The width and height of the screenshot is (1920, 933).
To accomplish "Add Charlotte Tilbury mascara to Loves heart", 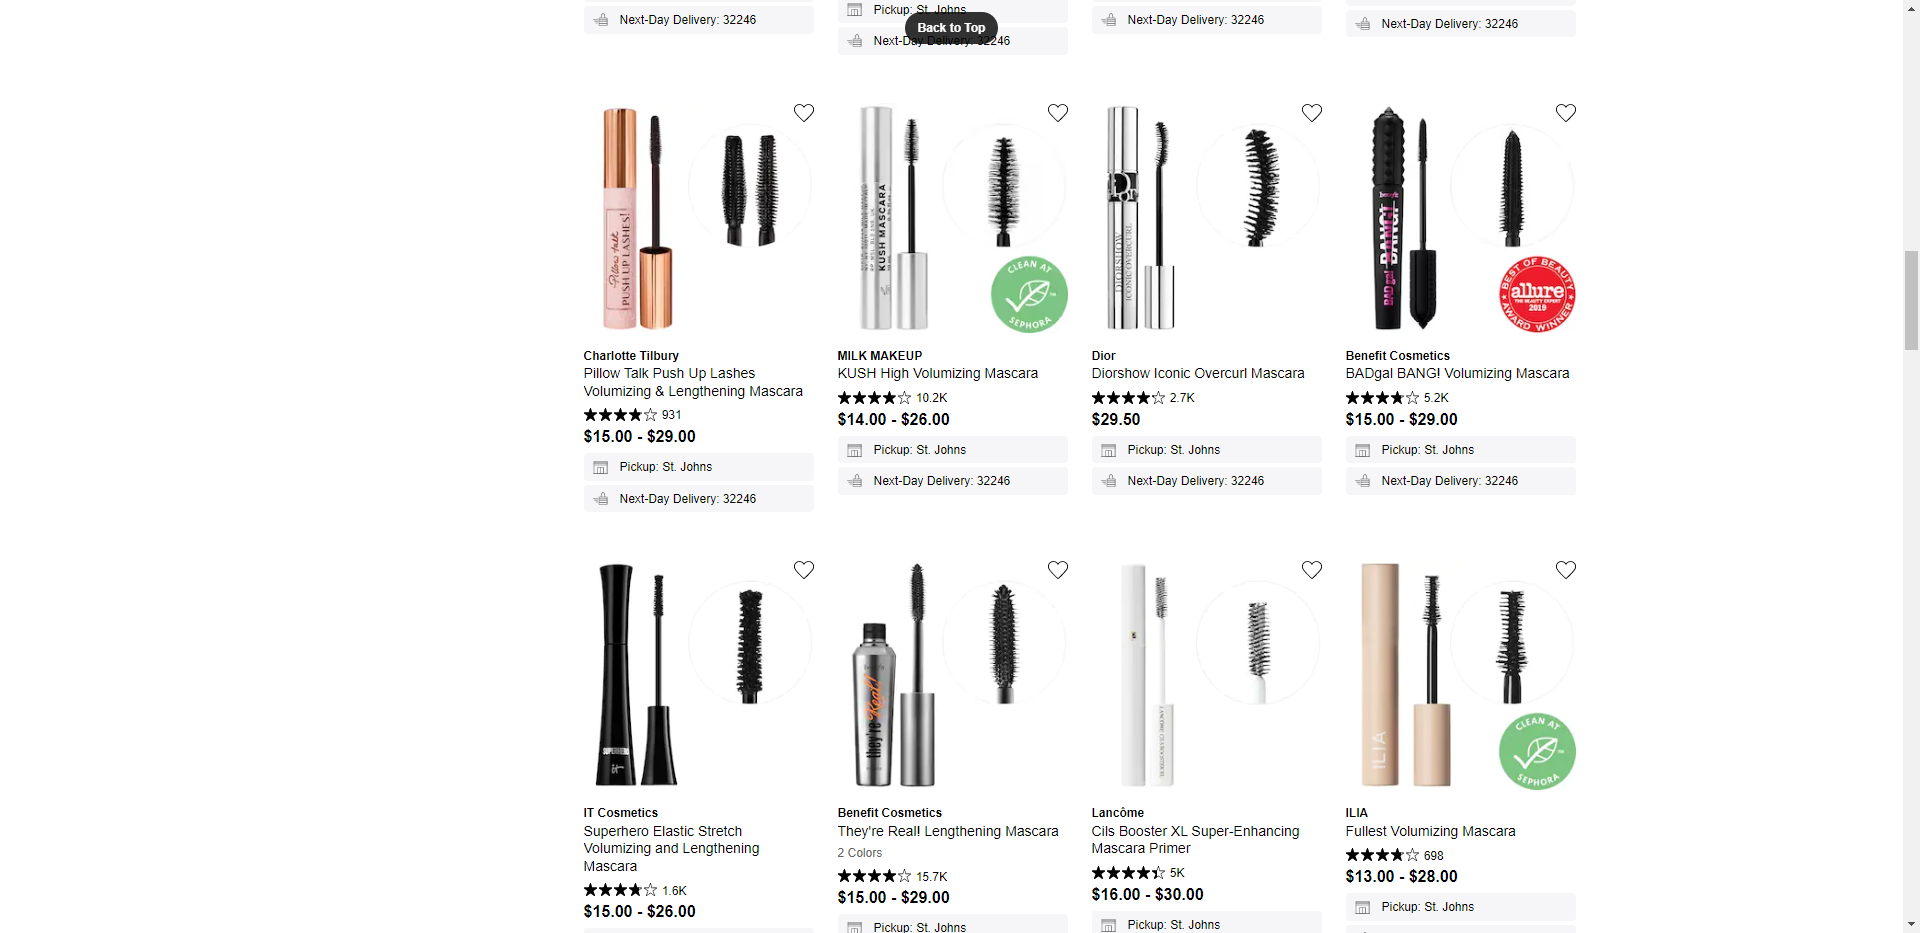I will click(x=803, y=113).
